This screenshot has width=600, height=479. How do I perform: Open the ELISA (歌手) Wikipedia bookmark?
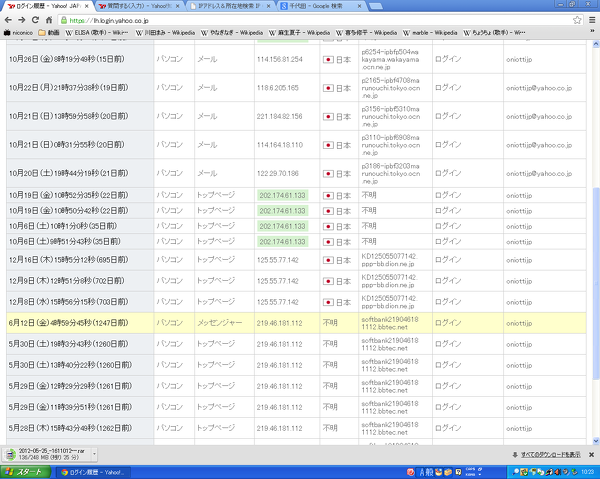(97, 33)
